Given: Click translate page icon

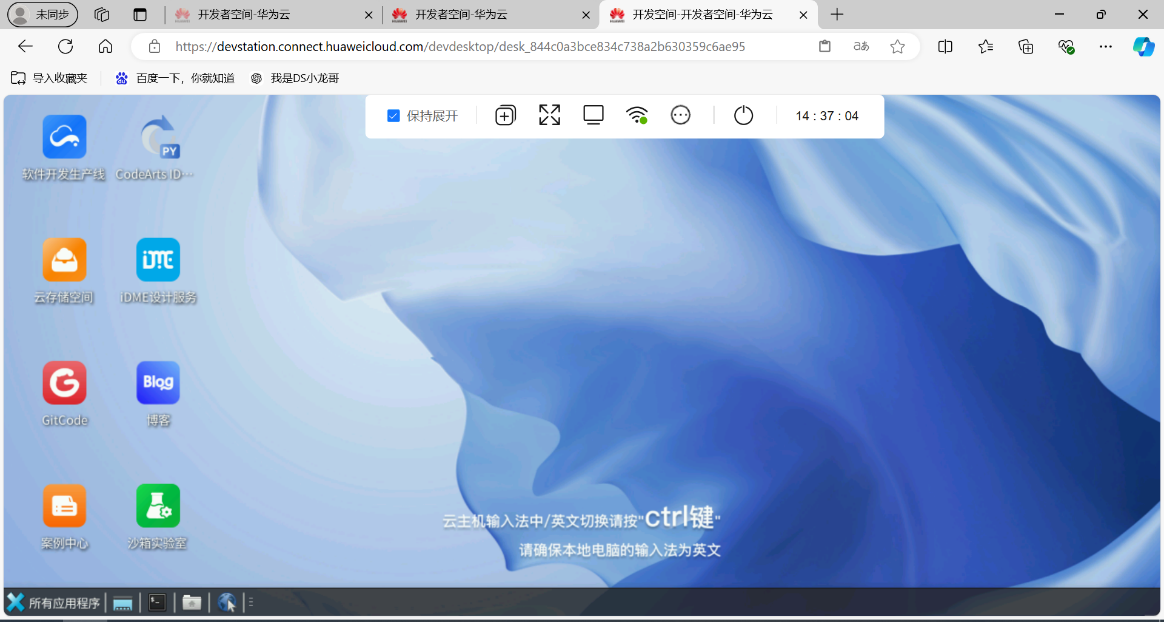Looking at the screenshot, I should tap(861, 47).
